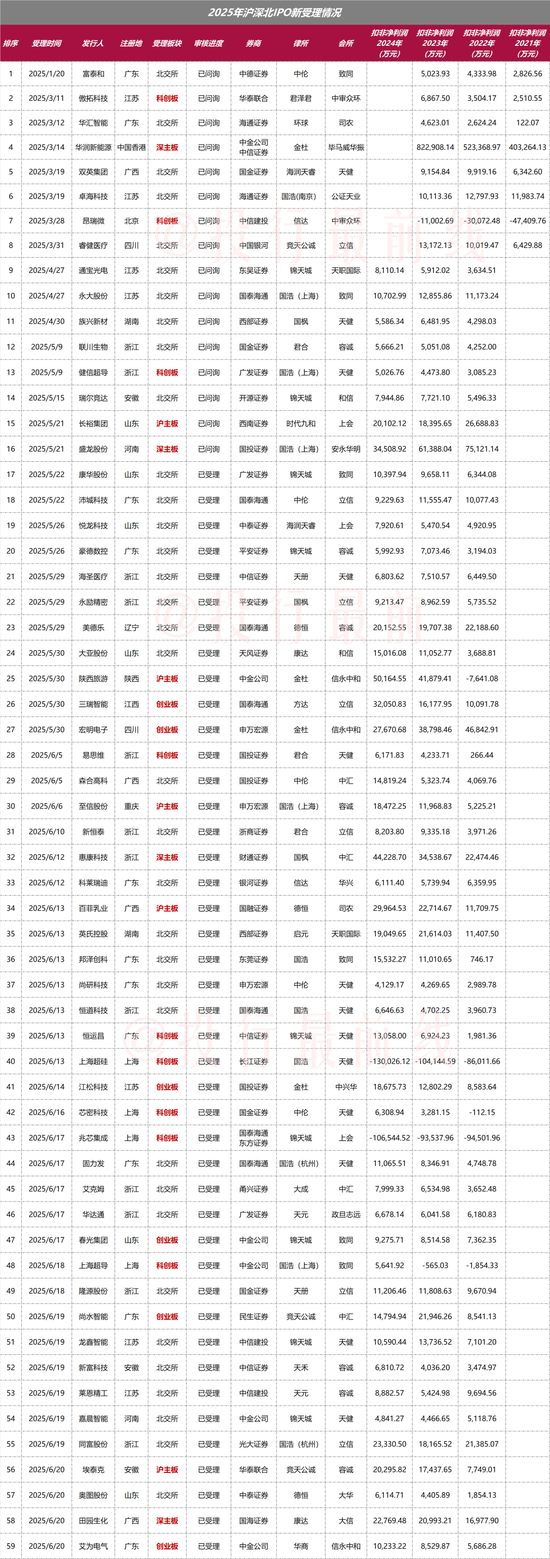Image resolution: width=550 pixels, height=1559 pixels.
Task: Select issuer cell '豪德数控'
Action: (x=93, y=550)
